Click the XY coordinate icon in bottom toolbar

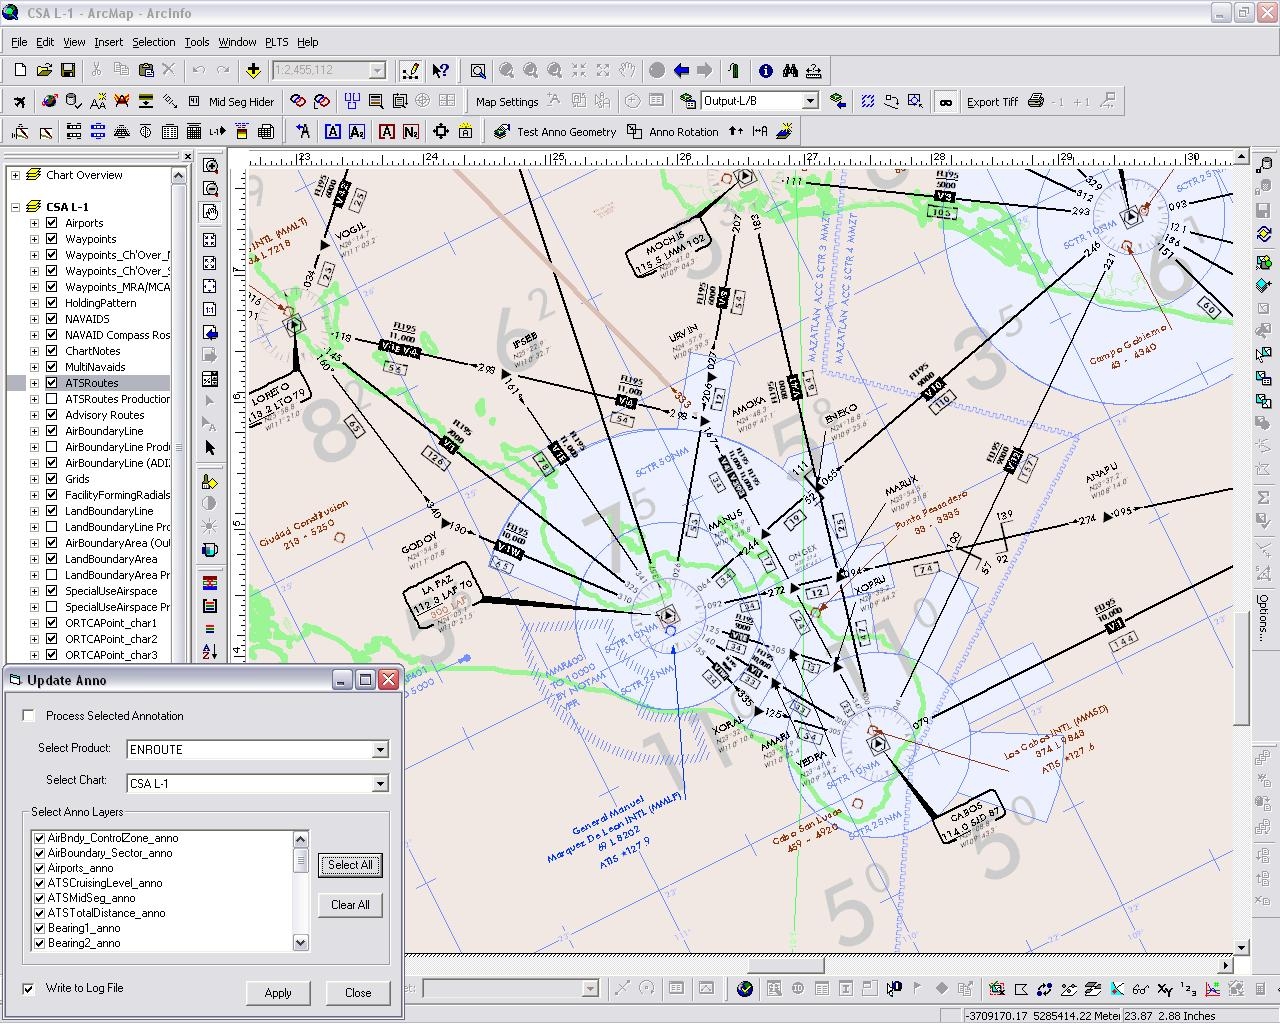[1165, 989]
